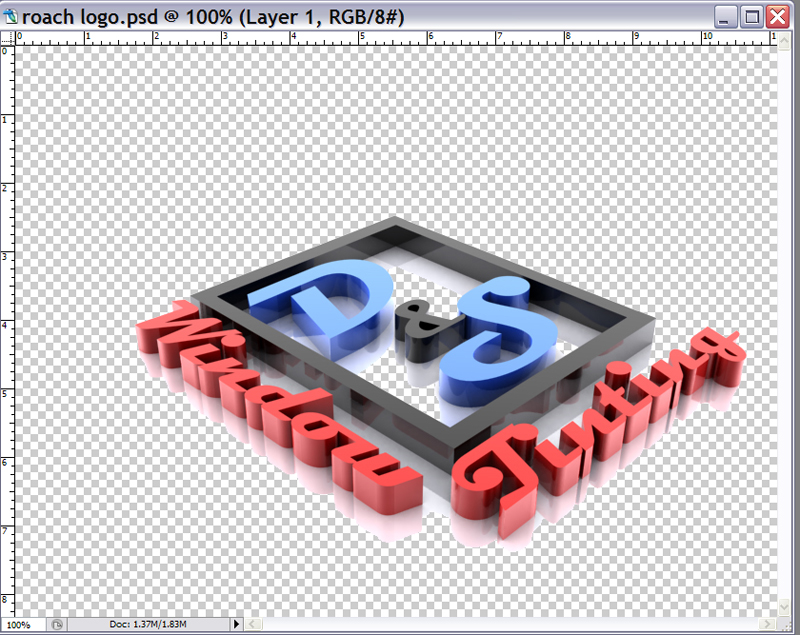This screenshot has width=800, height=635.
Task: Click the blue letter S in the logo
Action: pyautogui.click(x=497, y=342)
